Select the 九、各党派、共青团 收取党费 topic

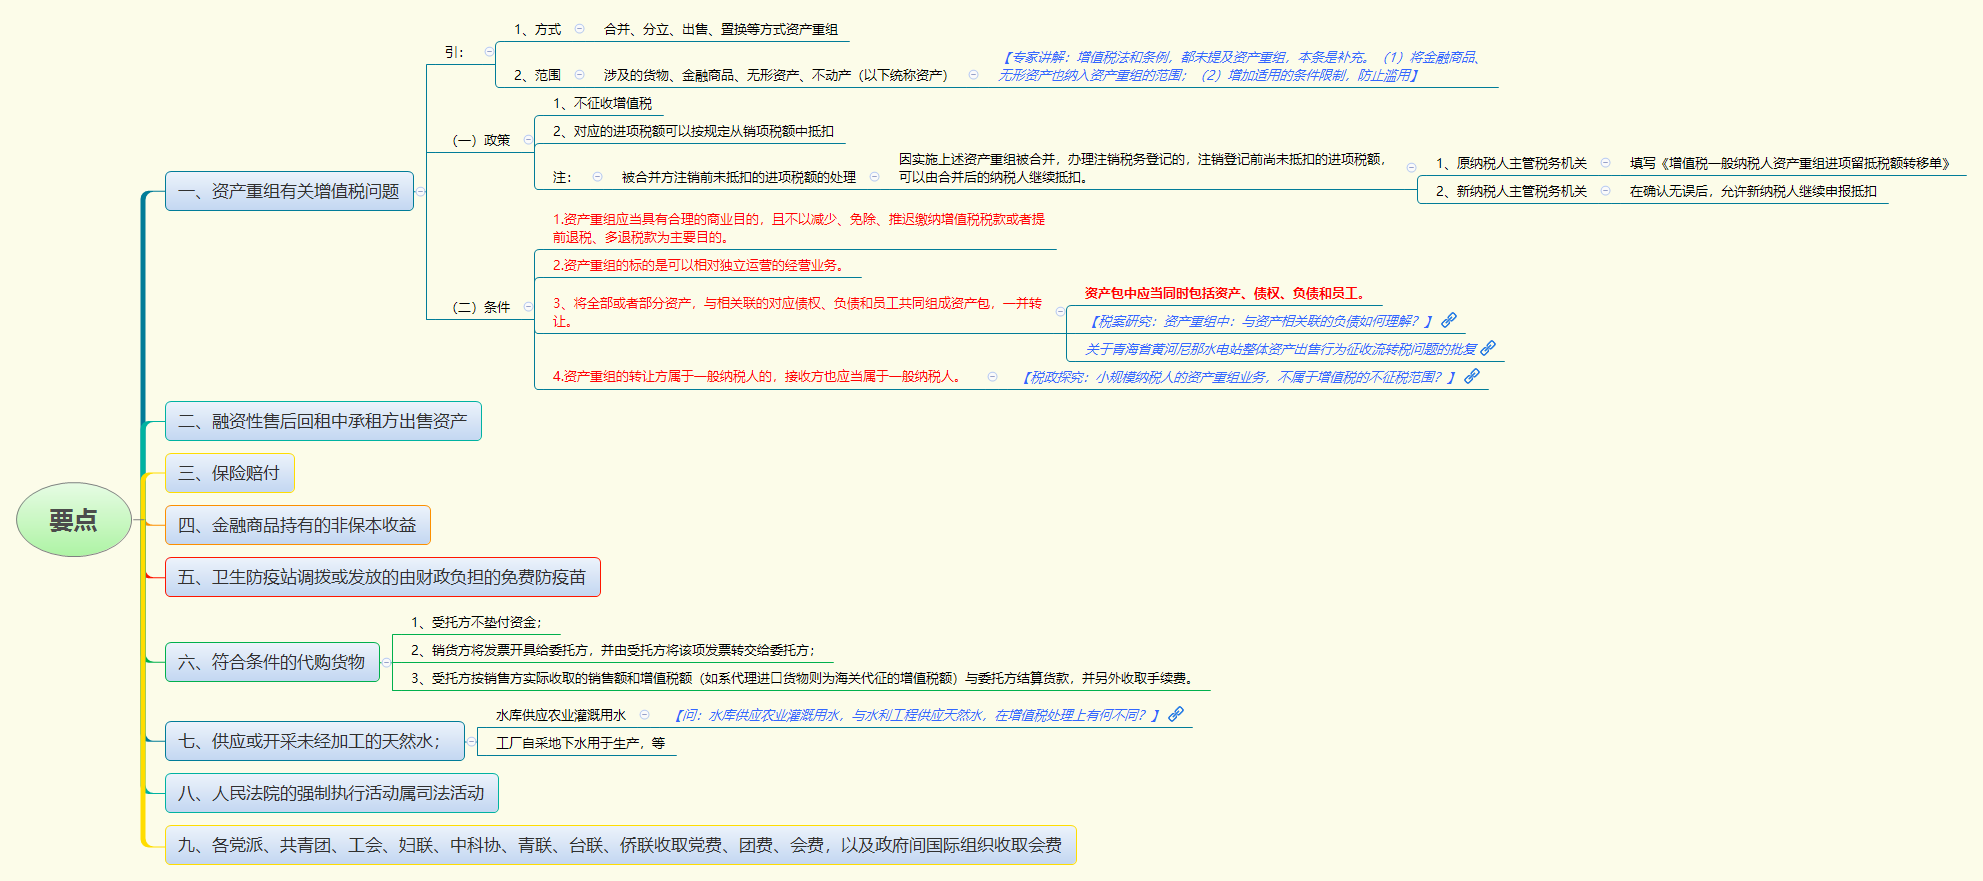[x=621, y=845]
